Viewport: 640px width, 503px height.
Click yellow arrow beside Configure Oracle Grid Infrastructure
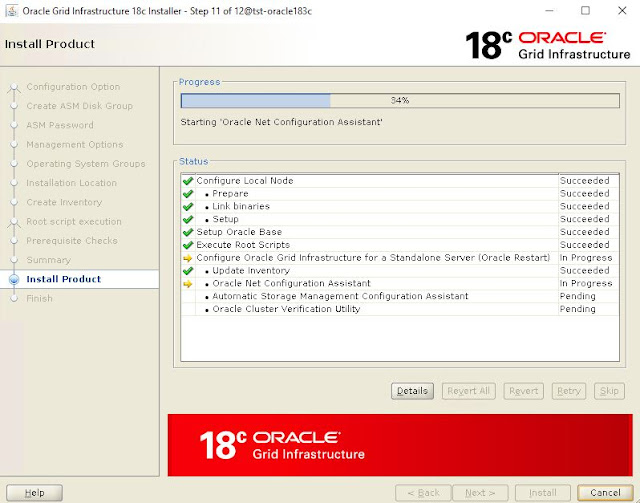[188, 258]
